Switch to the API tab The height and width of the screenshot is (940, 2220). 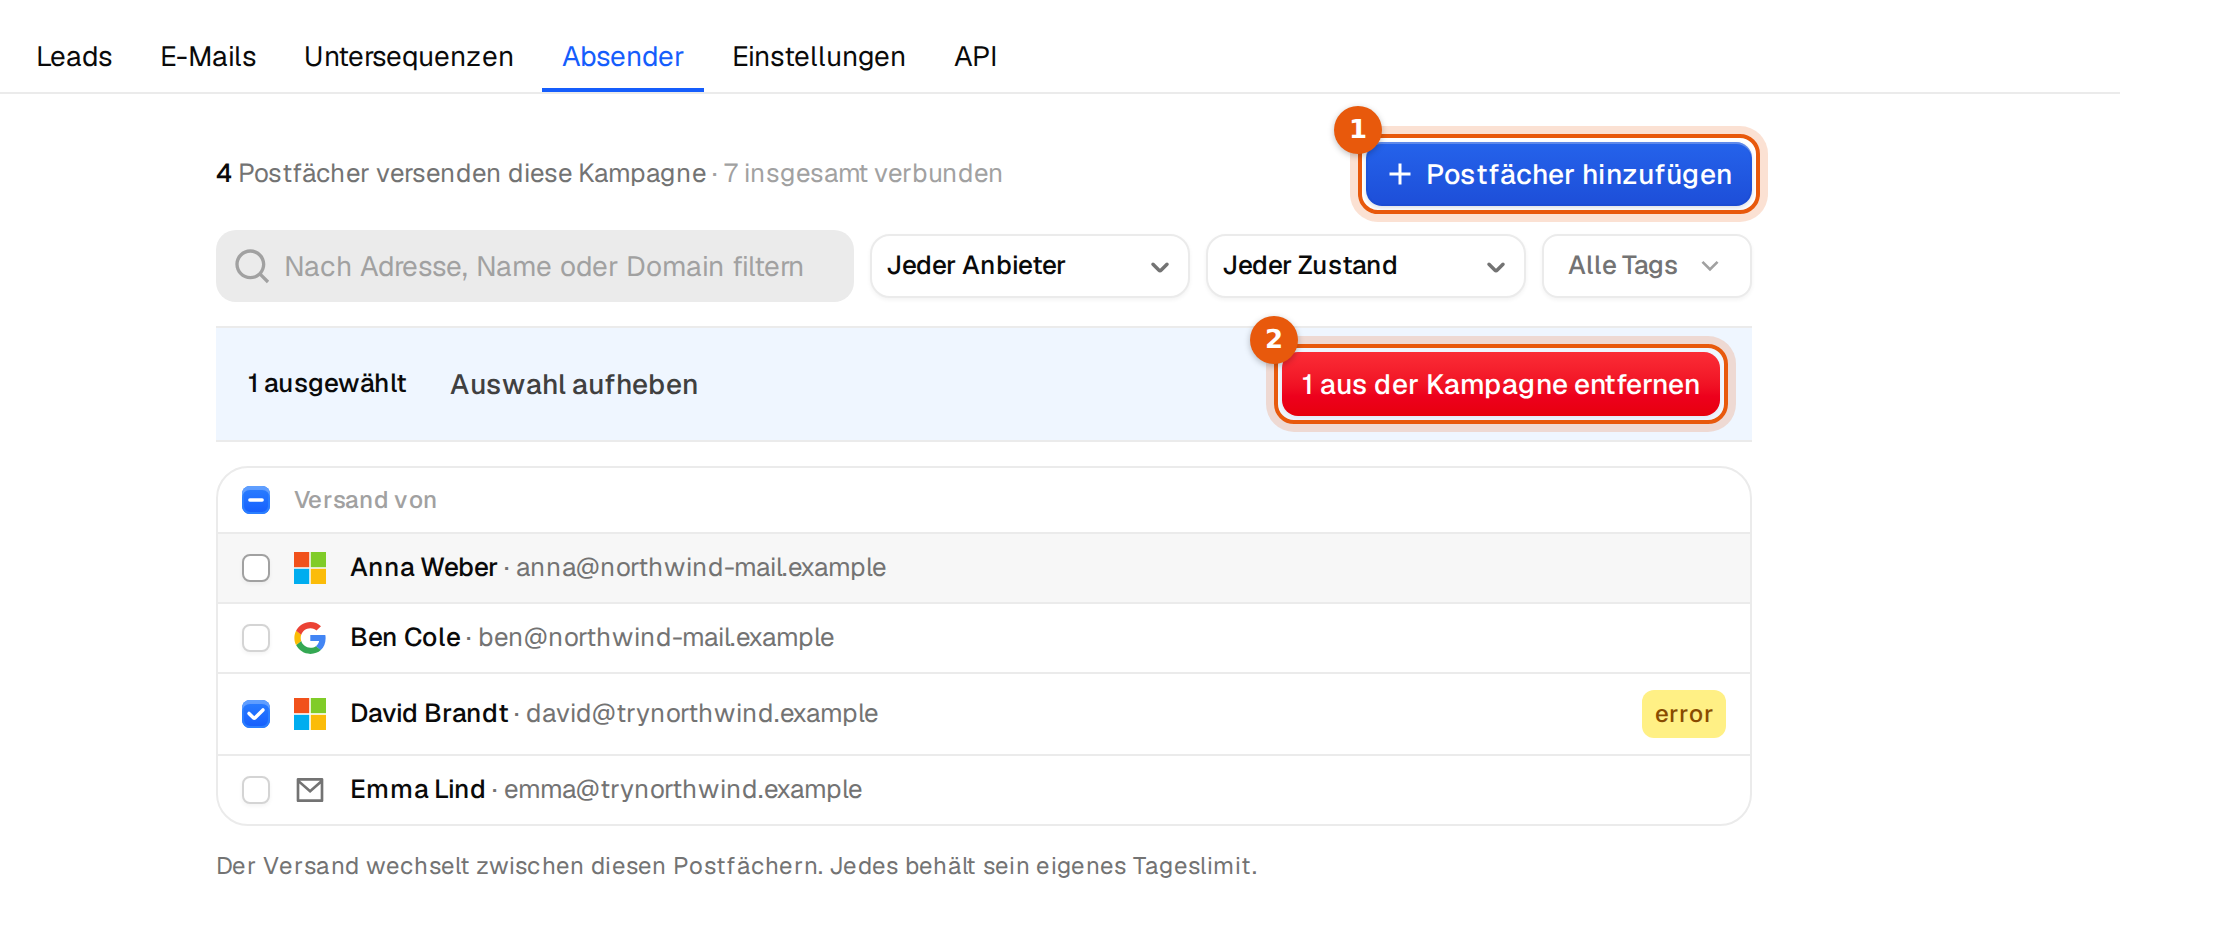[976, 57]
